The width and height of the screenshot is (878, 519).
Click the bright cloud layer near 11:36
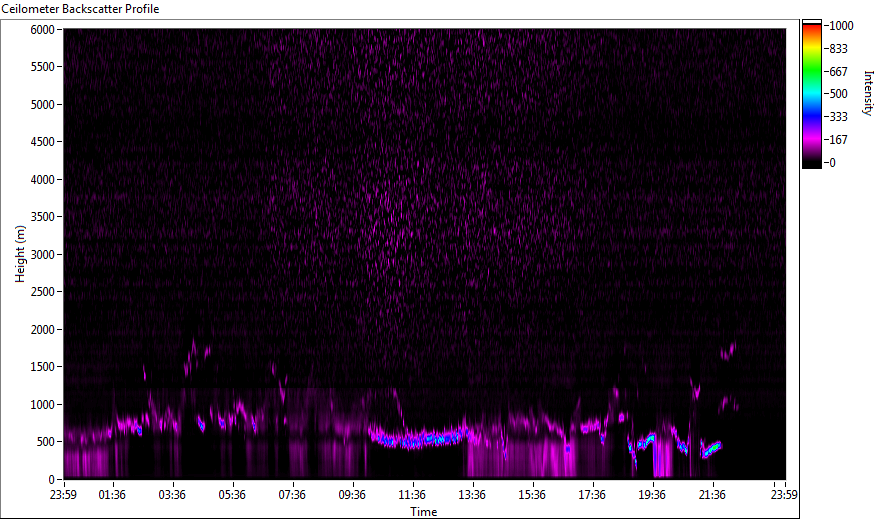tap(420, 439)
